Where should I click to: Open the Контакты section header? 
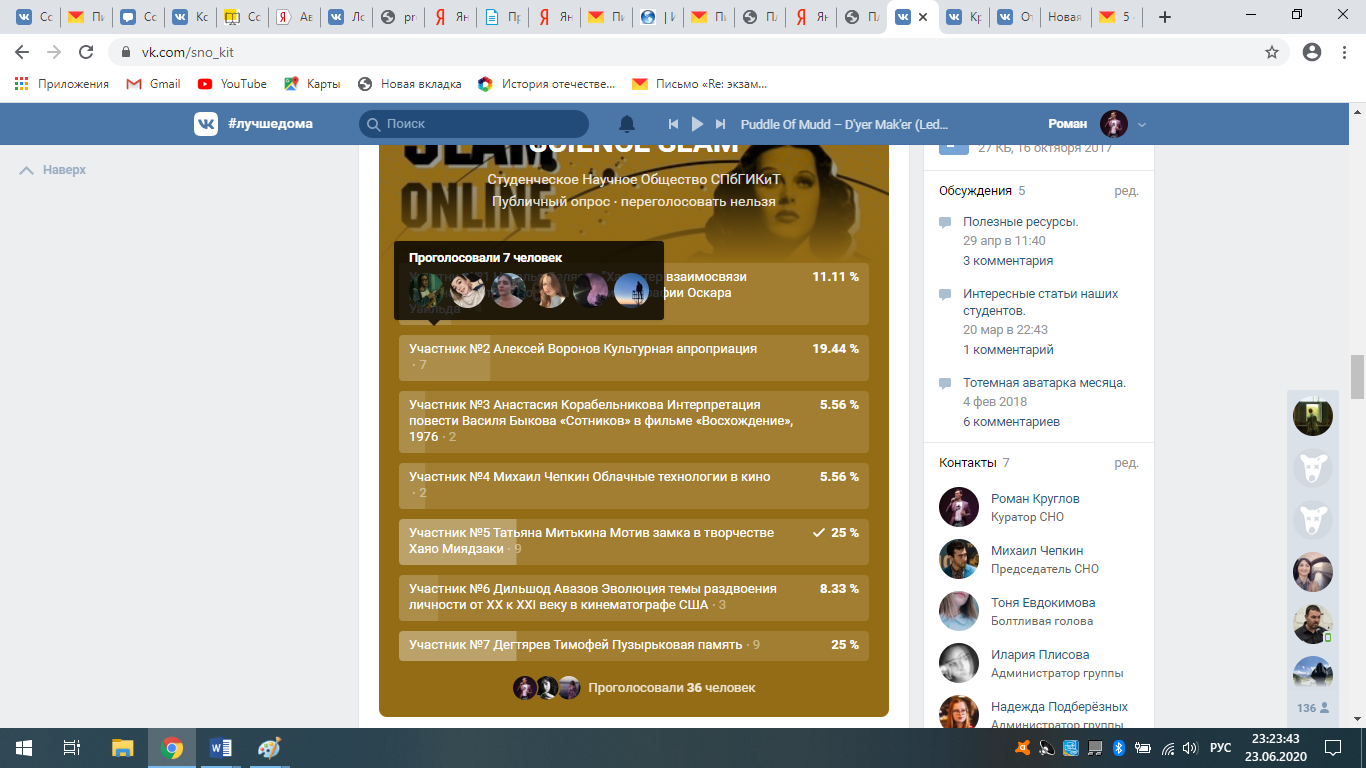pyautogui.click(x=967, y=463)
